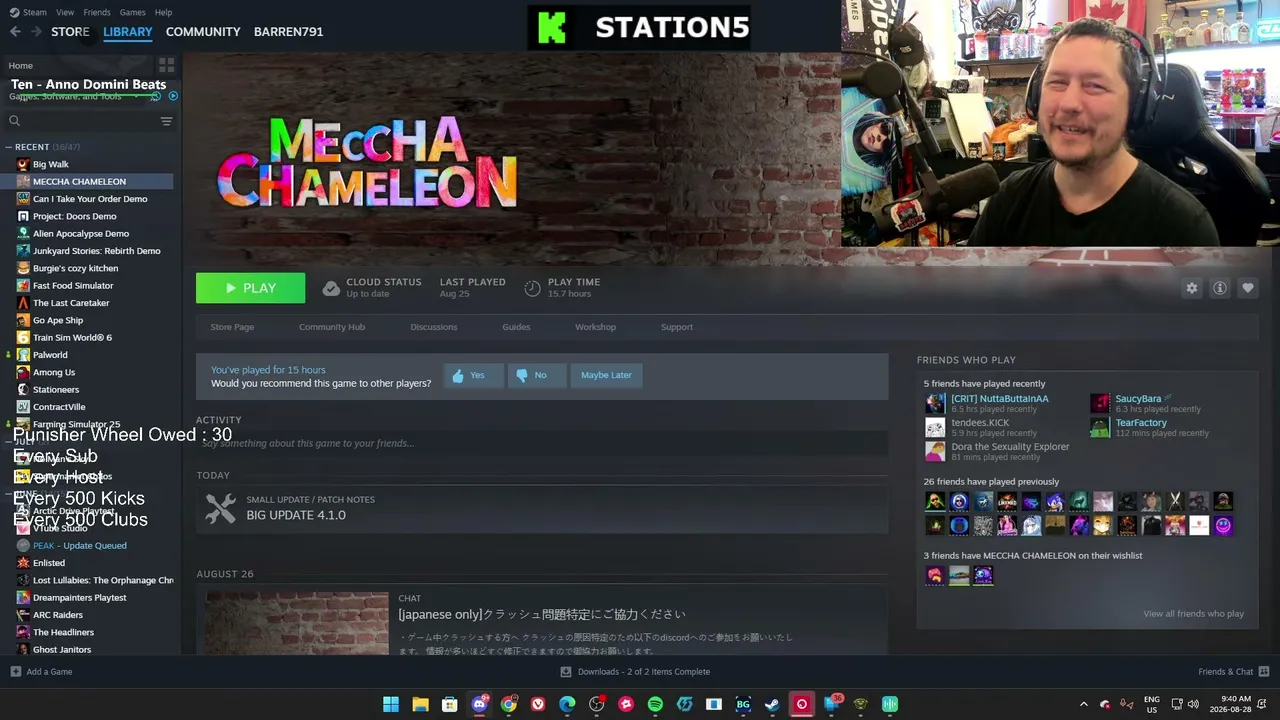Image resolution: width=1280 pixels, height=720 pixels.
Task: Click the activity say something input field
Action: tap(541, 443)
